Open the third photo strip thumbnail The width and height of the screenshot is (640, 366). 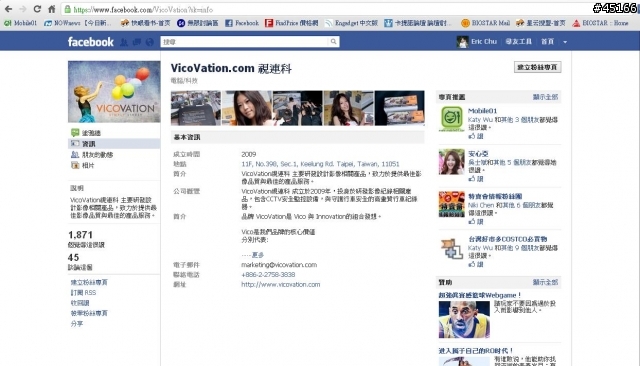[x=298, y=108]
